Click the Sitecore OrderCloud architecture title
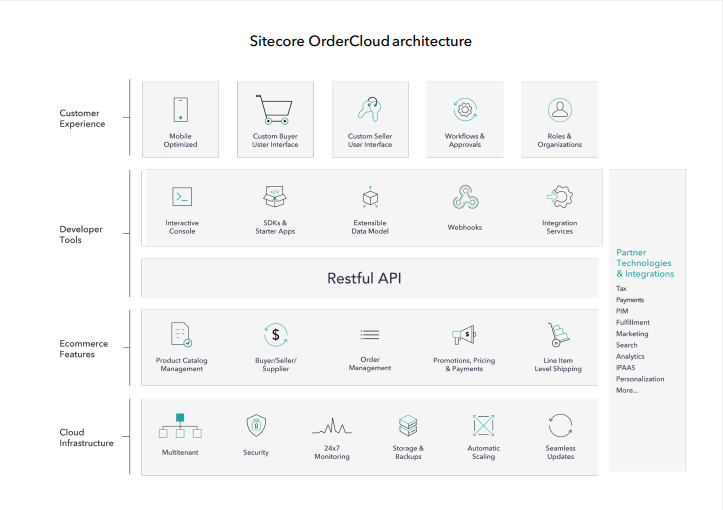This screenshot has width=723, height=510. (x=361, y=41)
